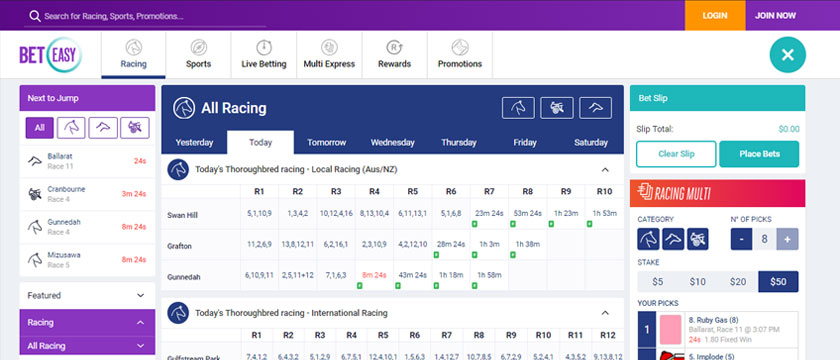Open the Live Betting nav tab
This screenshot has height=360, width=840.
[264, 55]
